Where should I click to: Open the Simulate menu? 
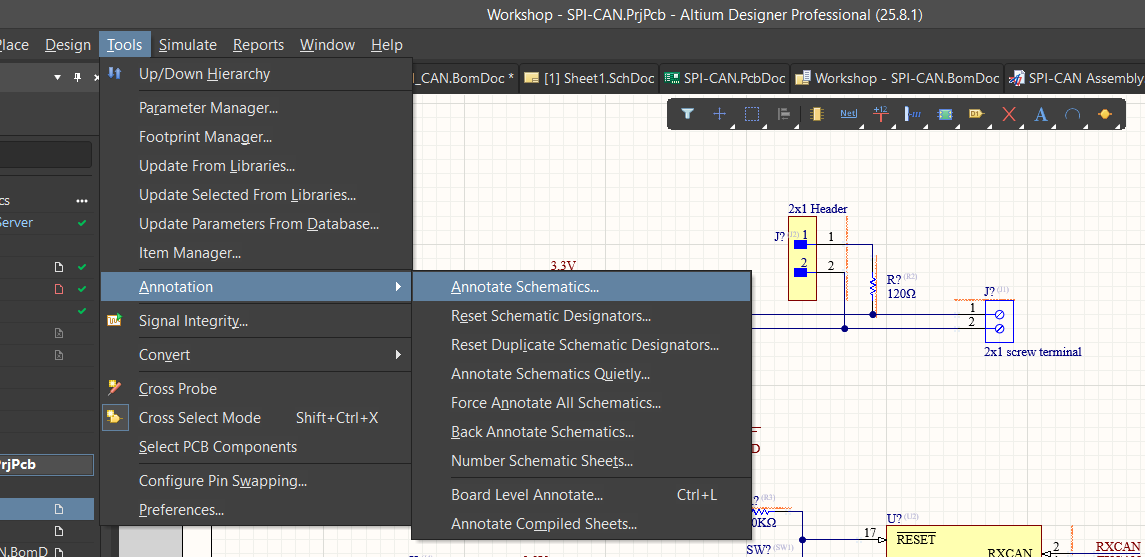coord(188,45)
